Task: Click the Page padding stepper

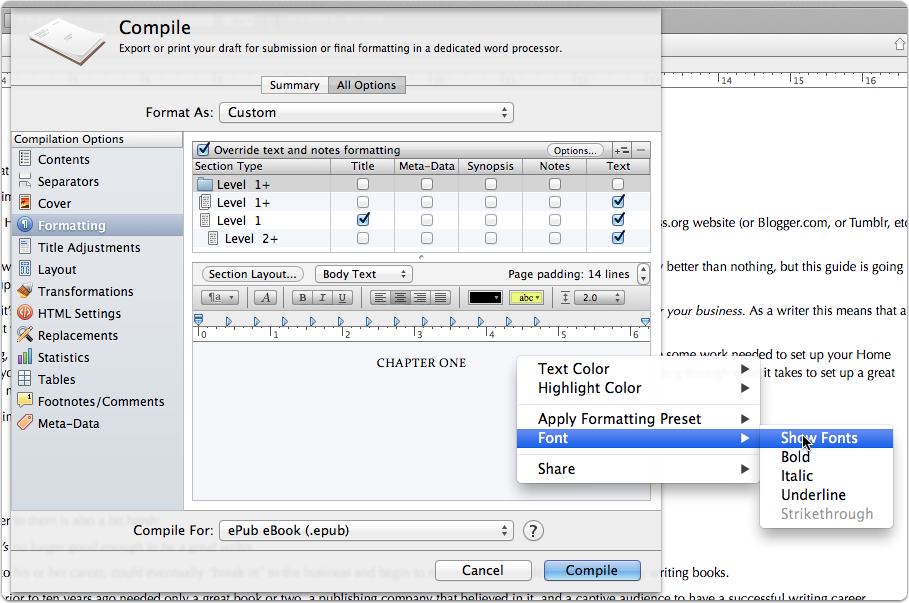Action: coord(640,274)
